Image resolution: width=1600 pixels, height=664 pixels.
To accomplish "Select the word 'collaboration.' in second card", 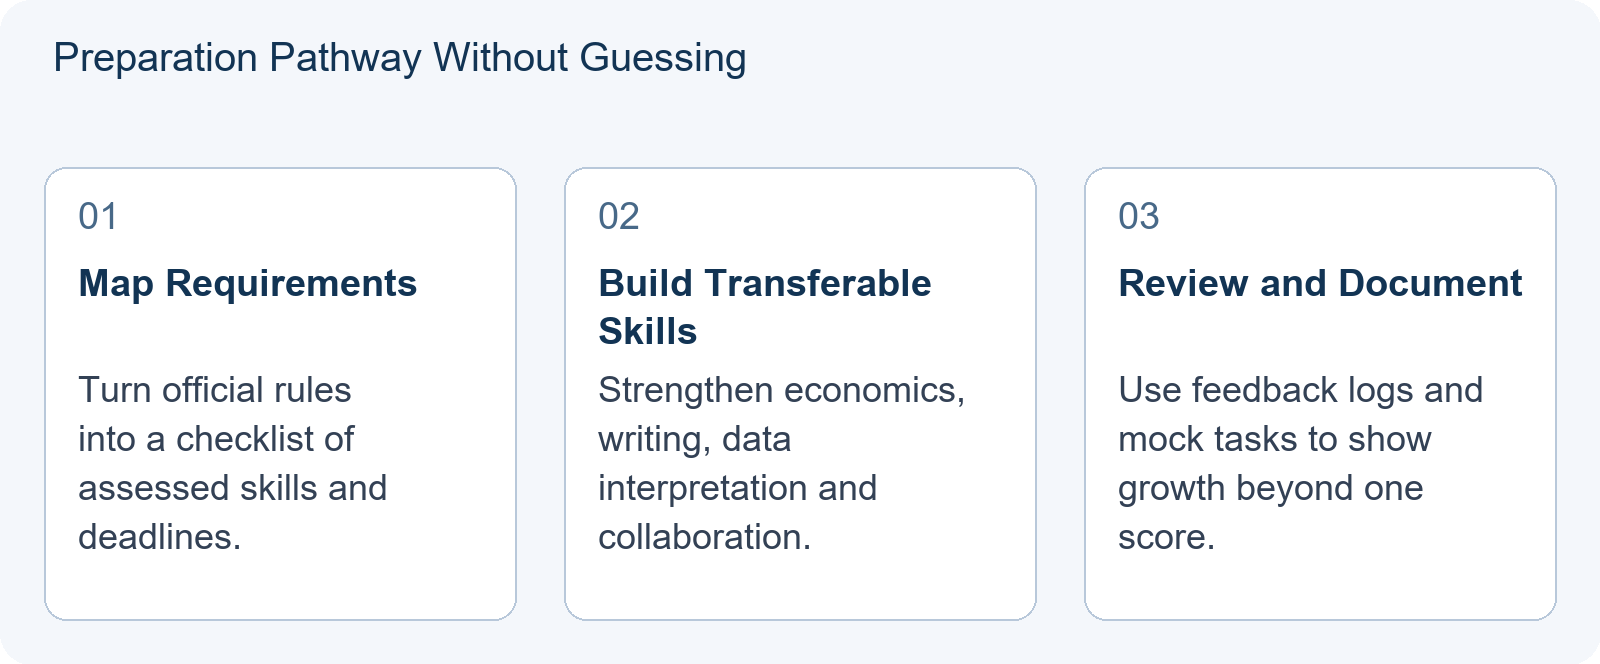I will [x=705, y=537].
